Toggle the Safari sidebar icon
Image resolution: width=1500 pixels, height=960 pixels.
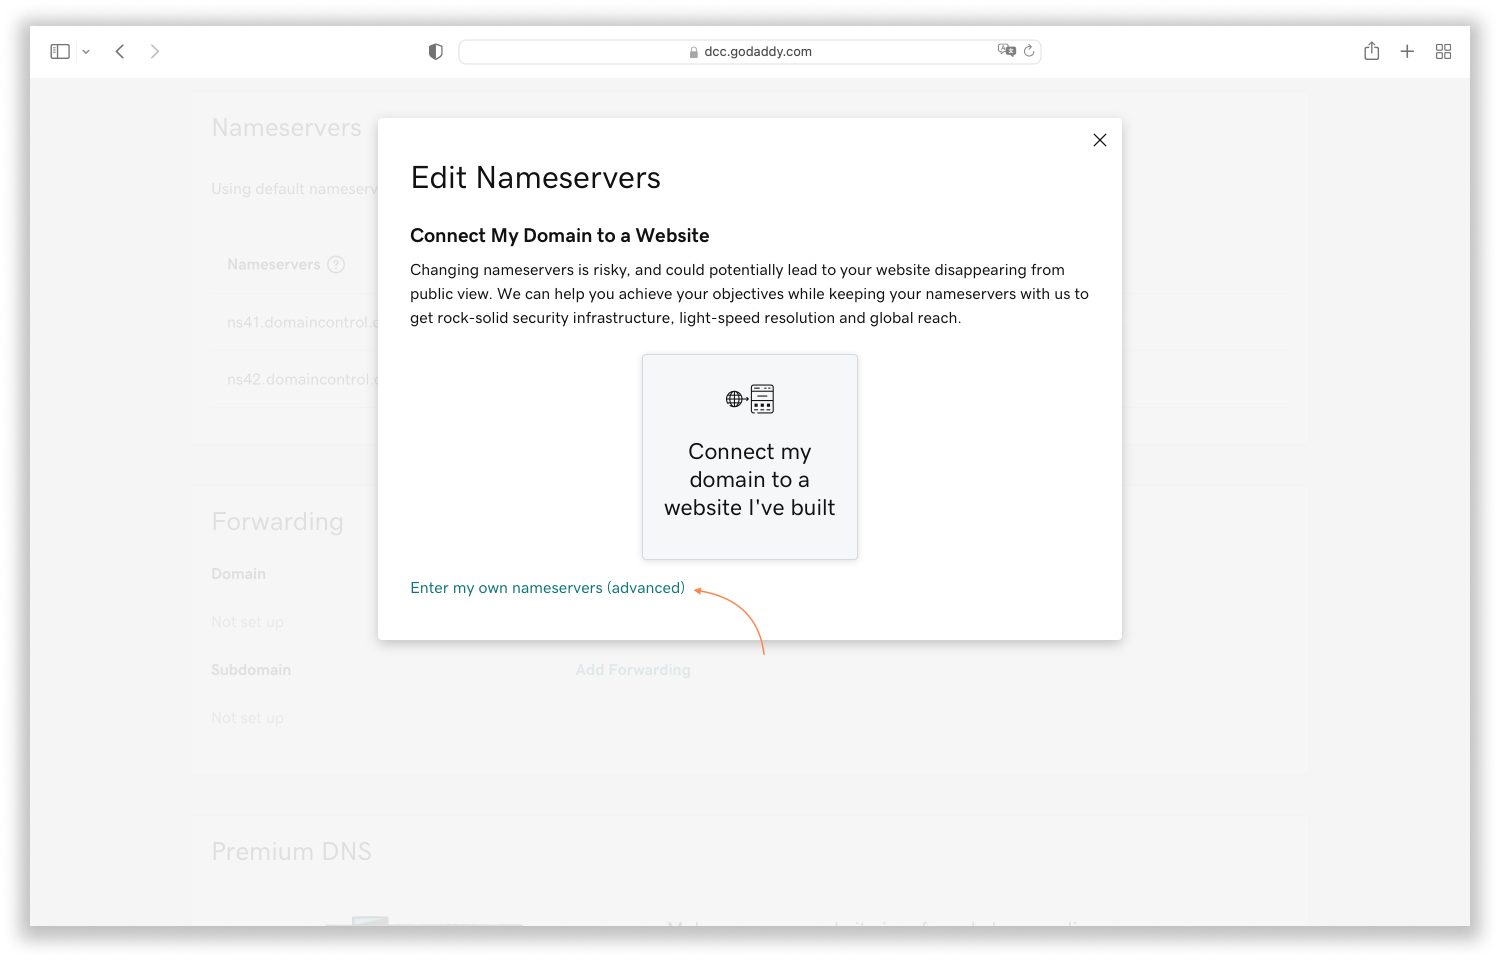(x=60, y=51)
